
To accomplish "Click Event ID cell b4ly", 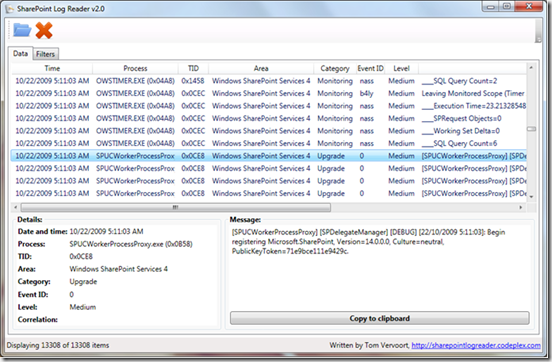I will pos(366,93).
